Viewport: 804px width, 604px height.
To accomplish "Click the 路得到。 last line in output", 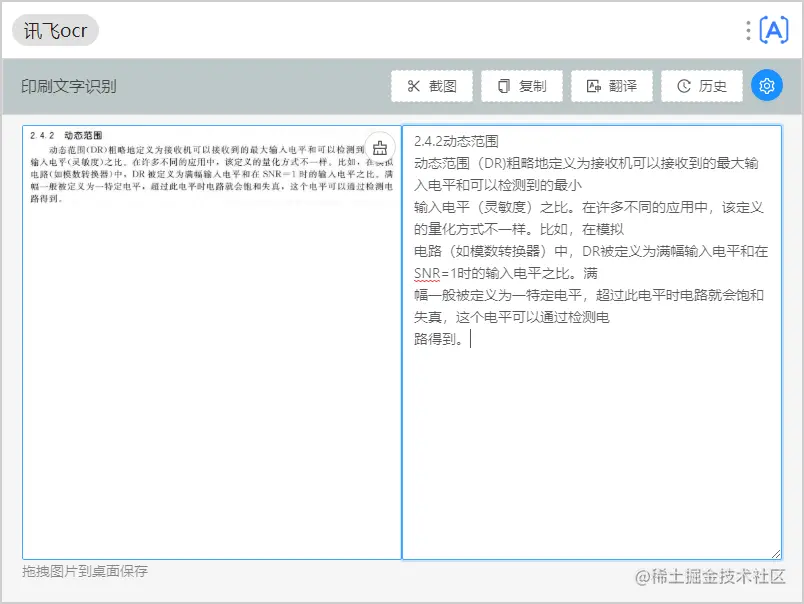I will (439, 339).
